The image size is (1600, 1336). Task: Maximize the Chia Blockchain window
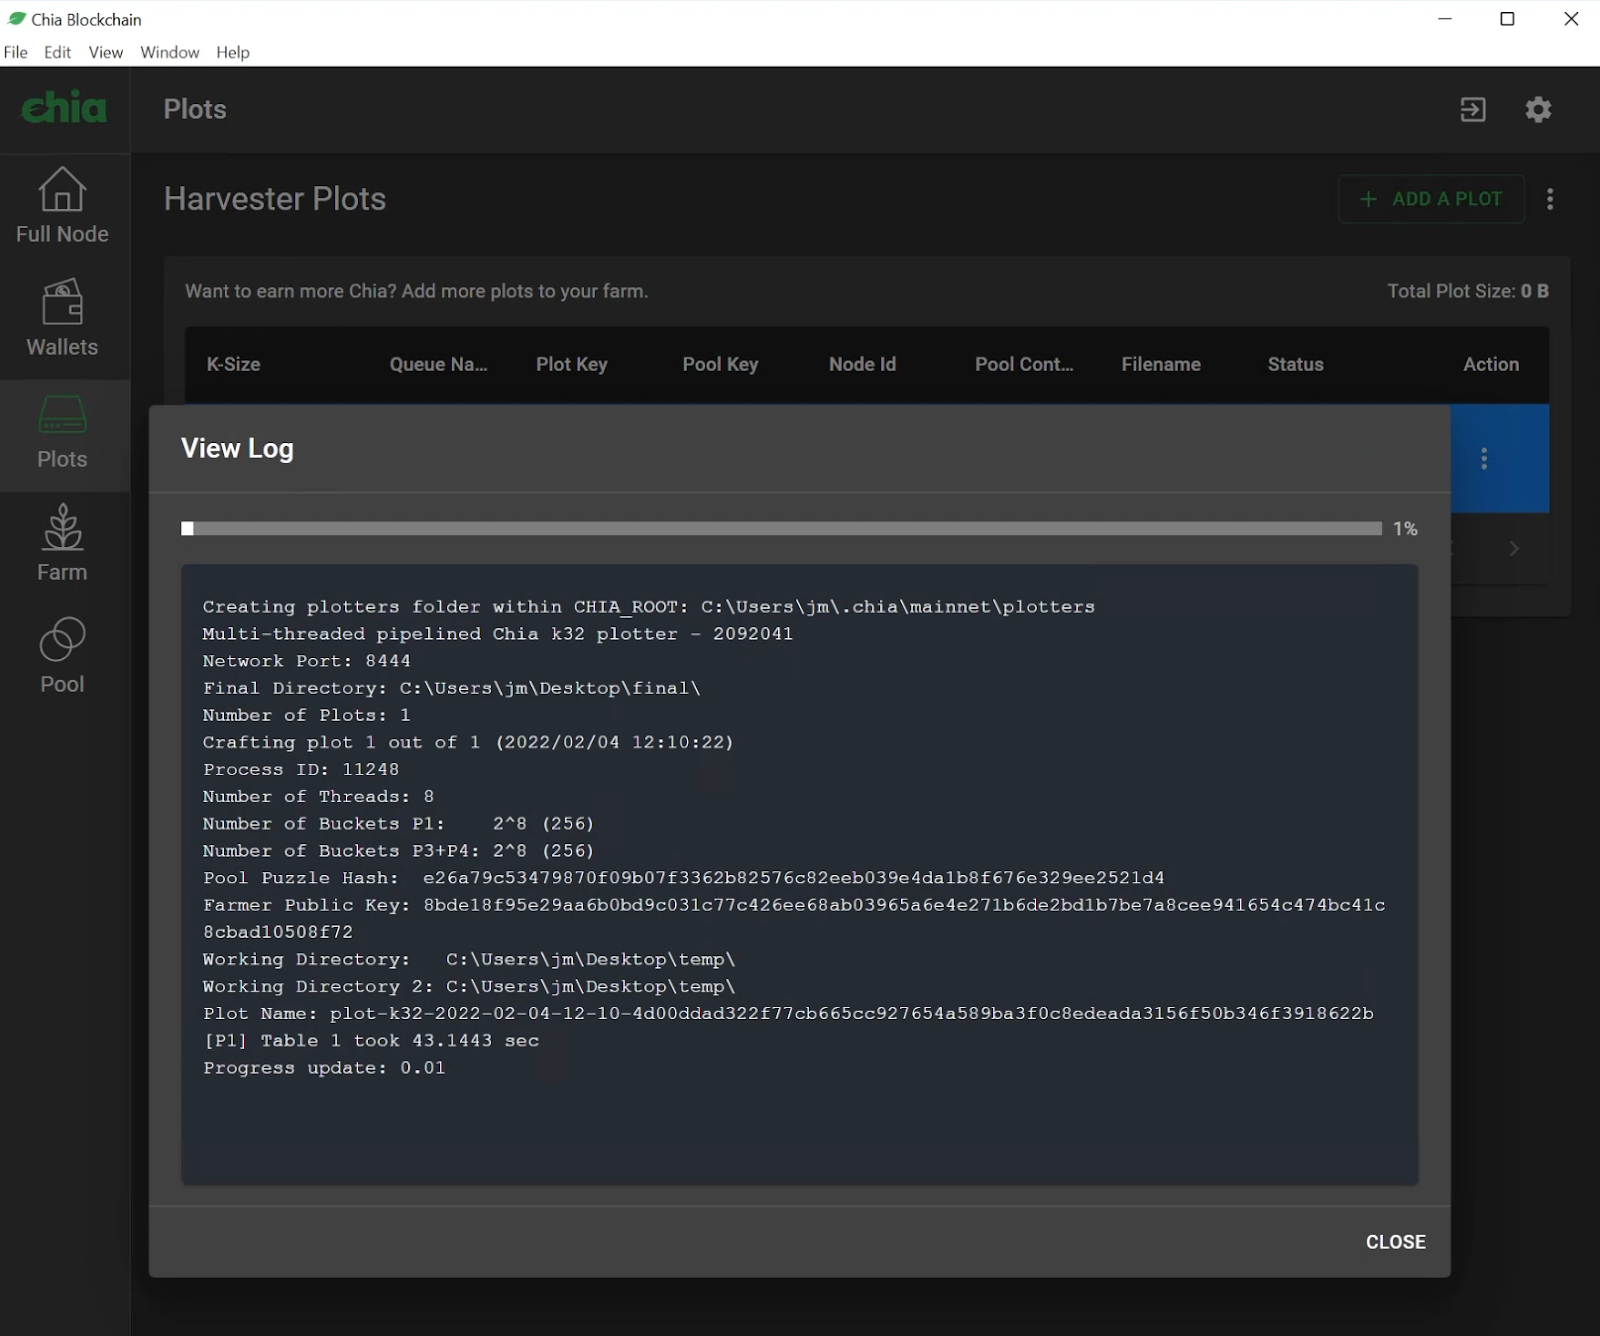pyautogui.click(x=1507, y=19)
